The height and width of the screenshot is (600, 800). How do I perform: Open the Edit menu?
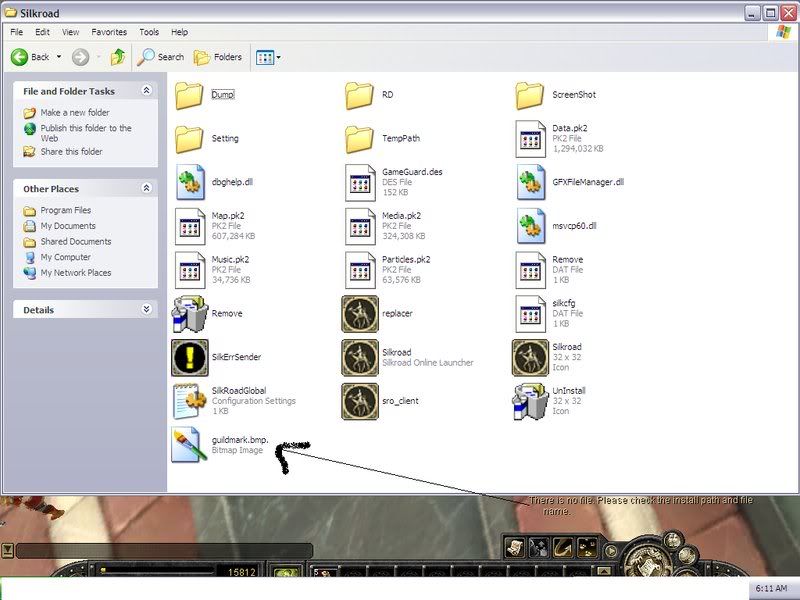click(42, 32)
